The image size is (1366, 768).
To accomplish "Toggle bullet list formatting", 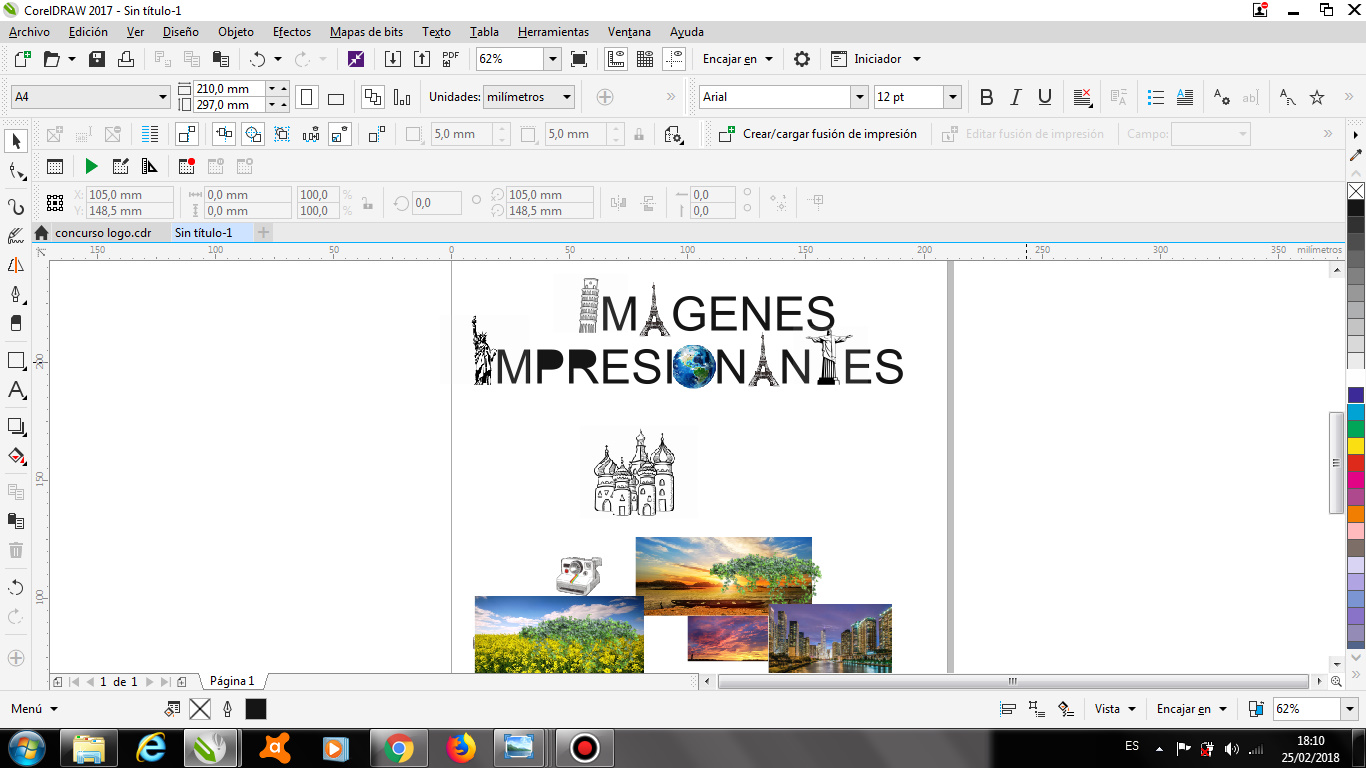I will (x=1156, y=97).
